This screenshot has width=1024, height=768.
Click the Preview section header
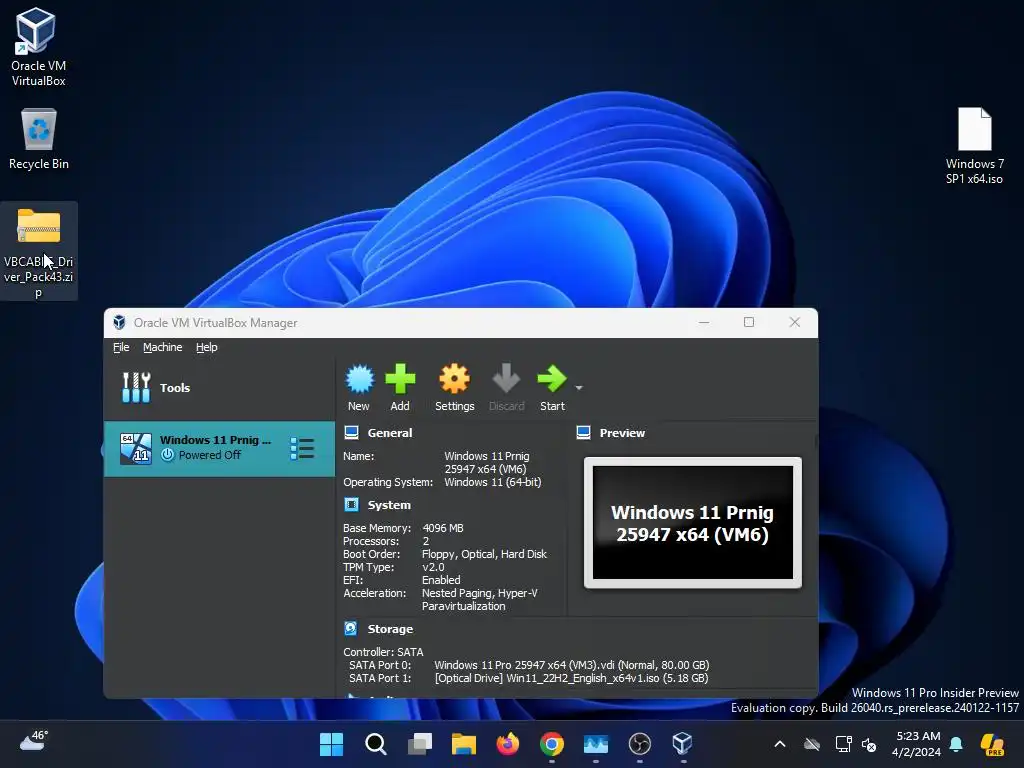pyautogui.click(x=622, y=433)
